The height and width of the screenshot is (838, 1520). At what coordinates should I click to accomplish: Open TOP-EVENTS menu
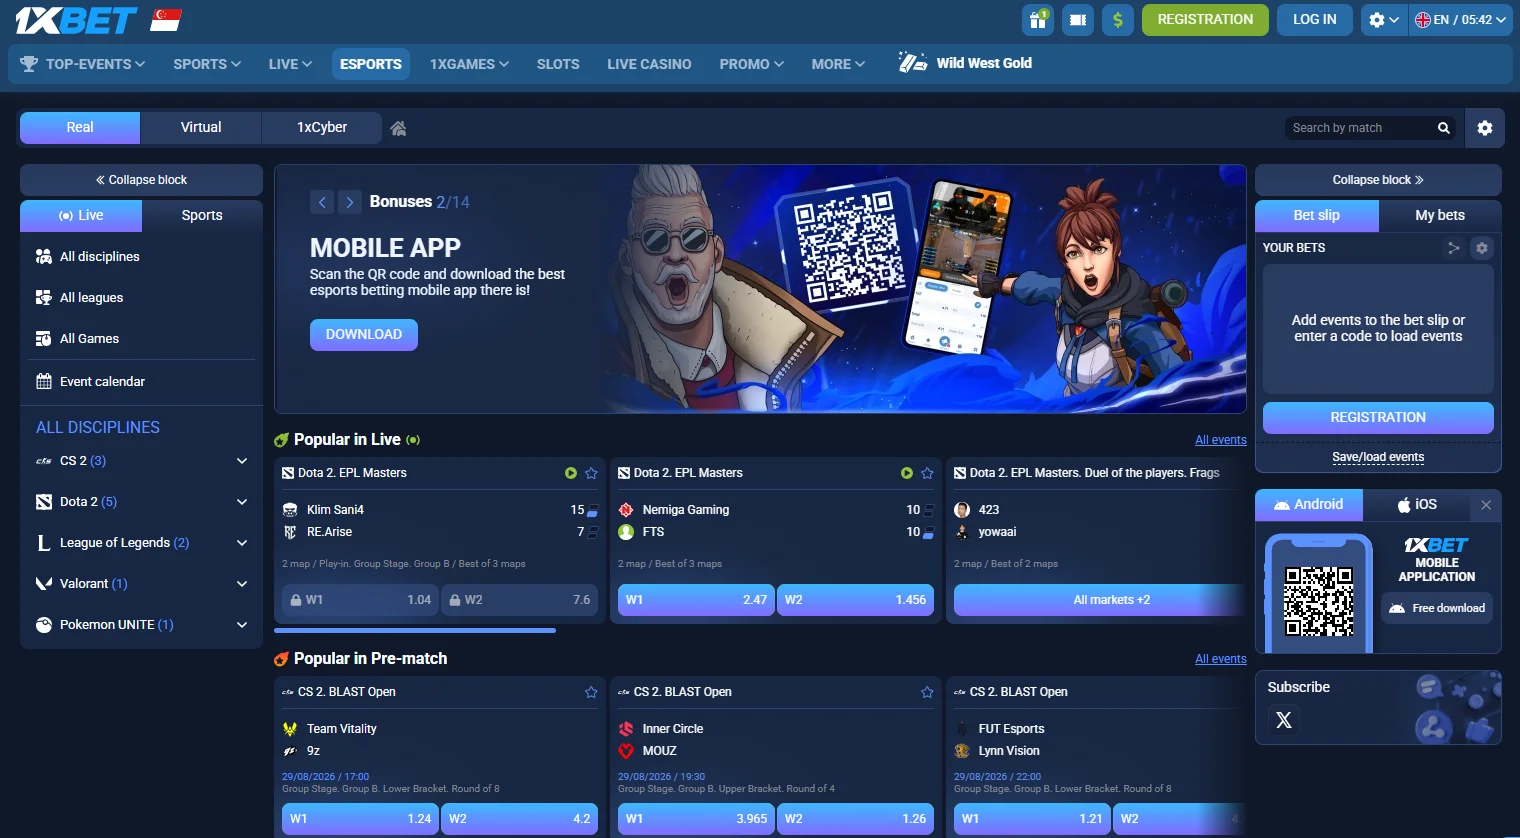tap(83, 64)
